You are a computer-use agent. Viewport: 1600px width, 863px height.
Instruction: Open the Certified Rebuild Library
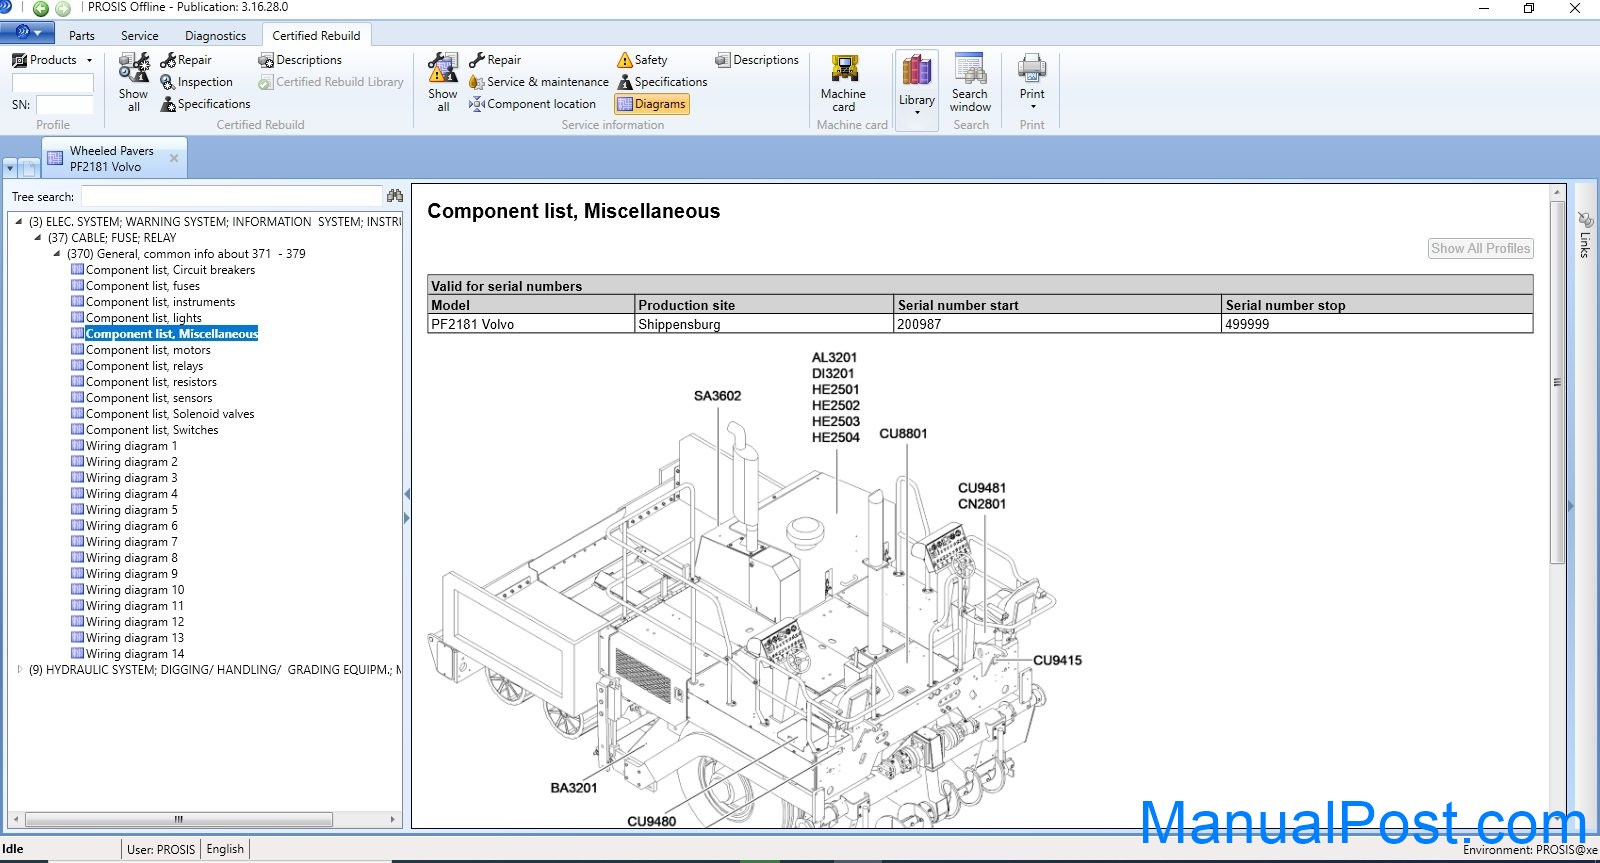(331, 82)
